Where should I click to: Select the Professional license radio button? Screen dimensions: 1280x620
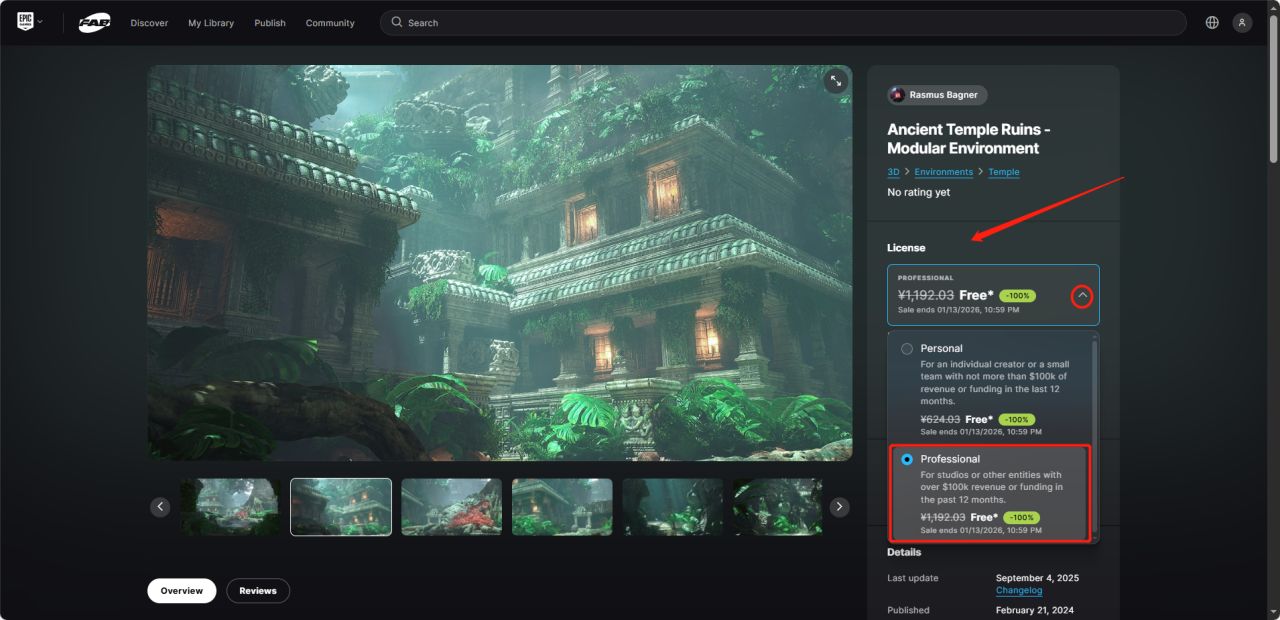(907, 459)
